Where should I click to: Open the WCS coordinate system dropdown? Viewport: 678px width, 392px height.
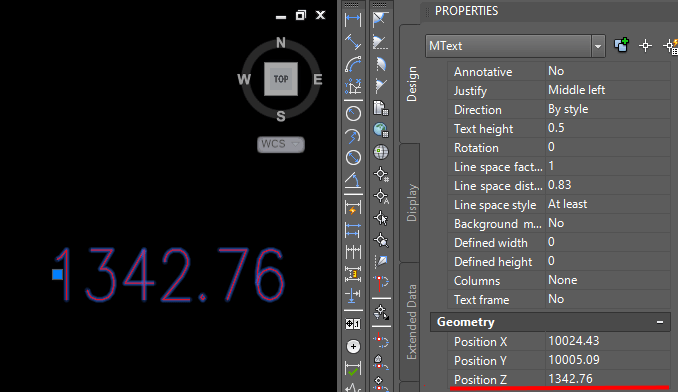[x=281, y=144]
